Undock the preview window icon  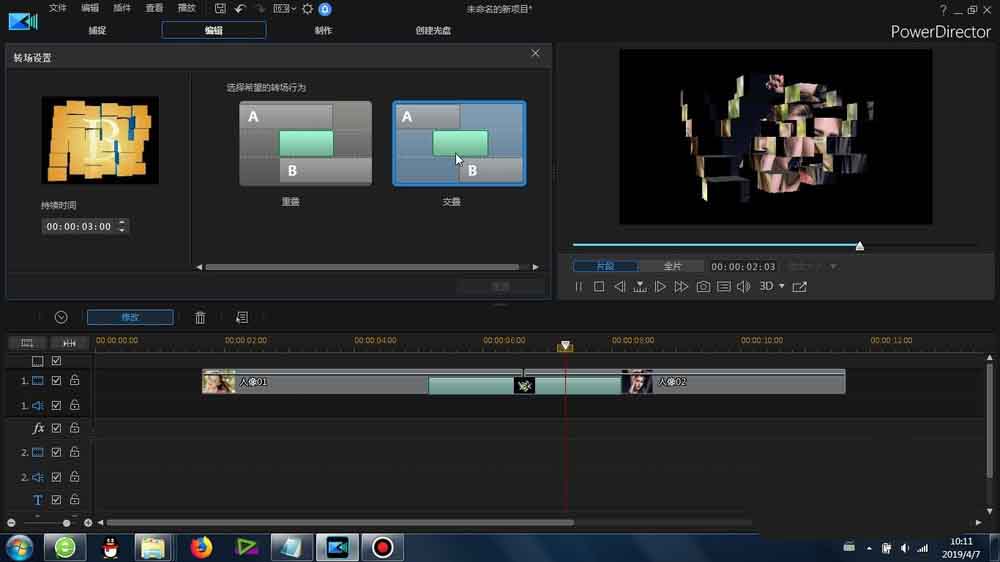pyautogui.click(x=800, y=286)
